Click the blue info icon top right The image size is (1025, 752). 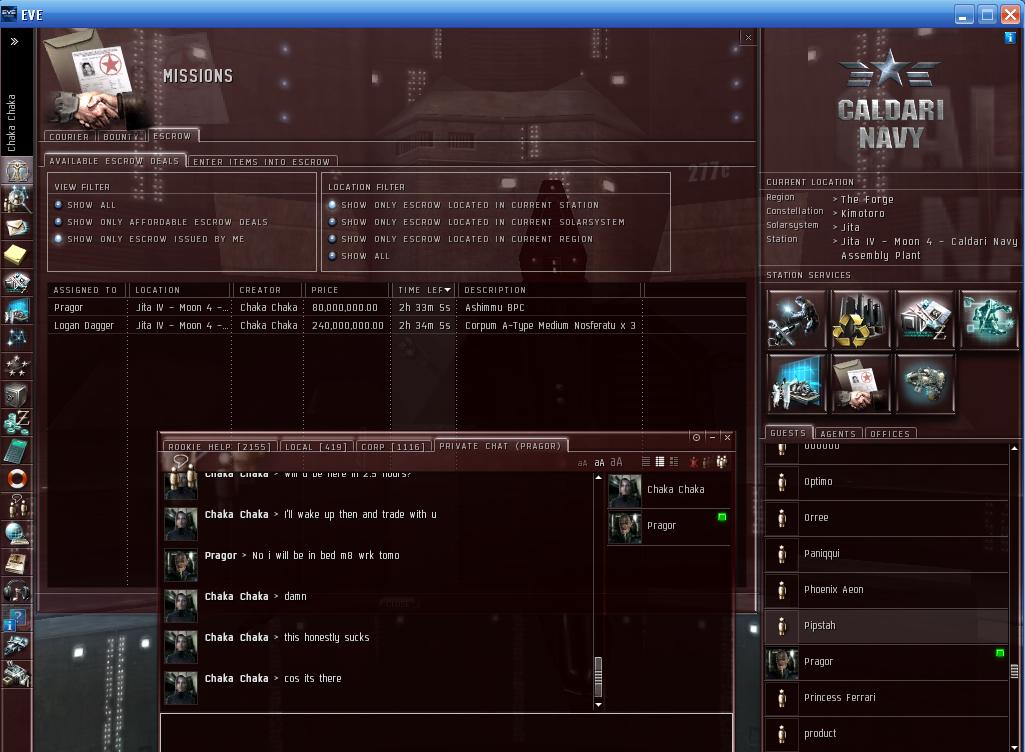1010,38
